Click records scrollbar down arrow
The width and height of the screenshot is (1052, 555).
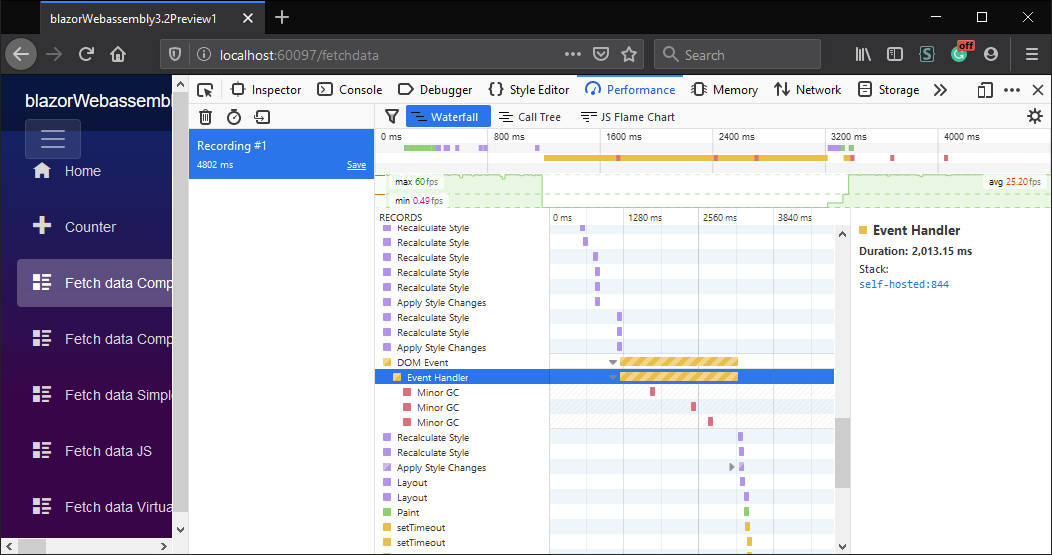point(842,547)
